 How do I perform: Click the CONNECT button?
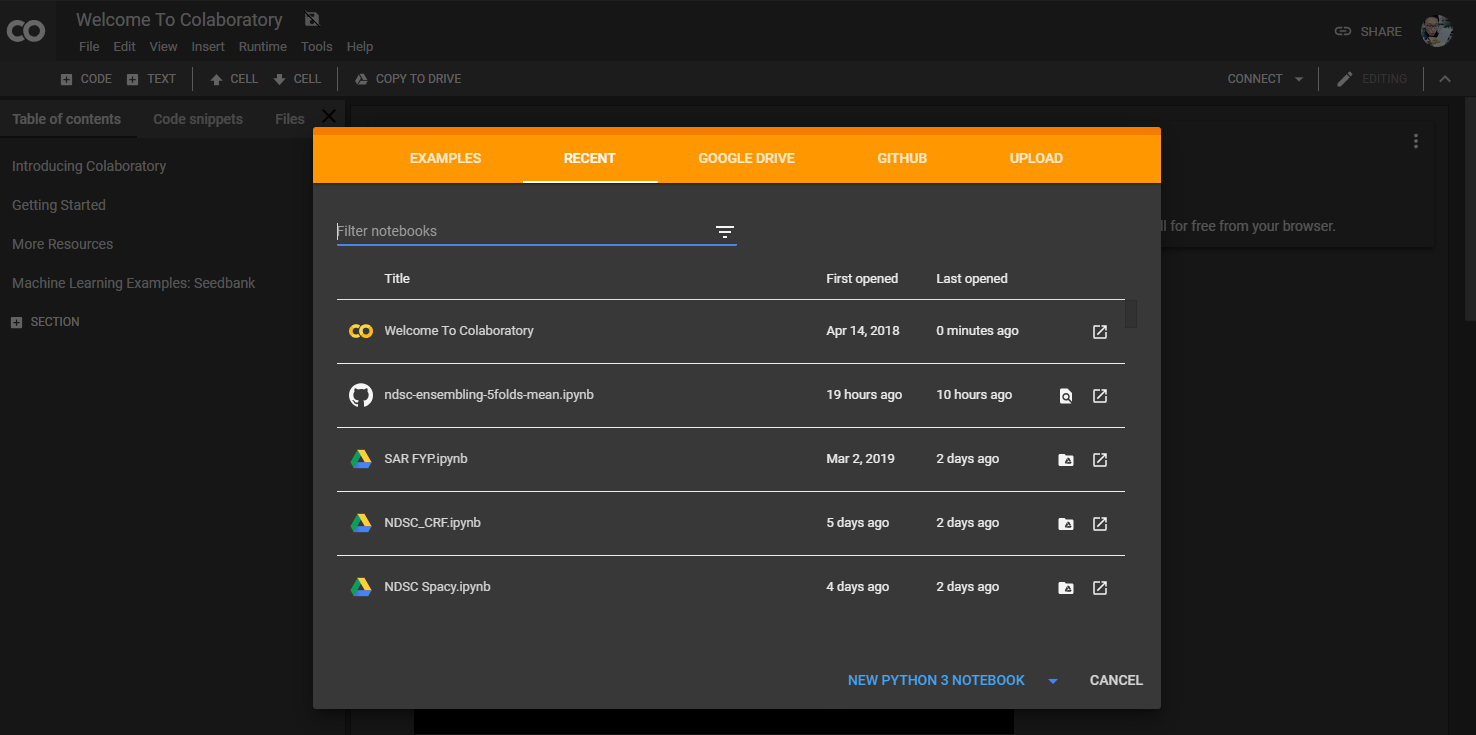point(1255,79)
